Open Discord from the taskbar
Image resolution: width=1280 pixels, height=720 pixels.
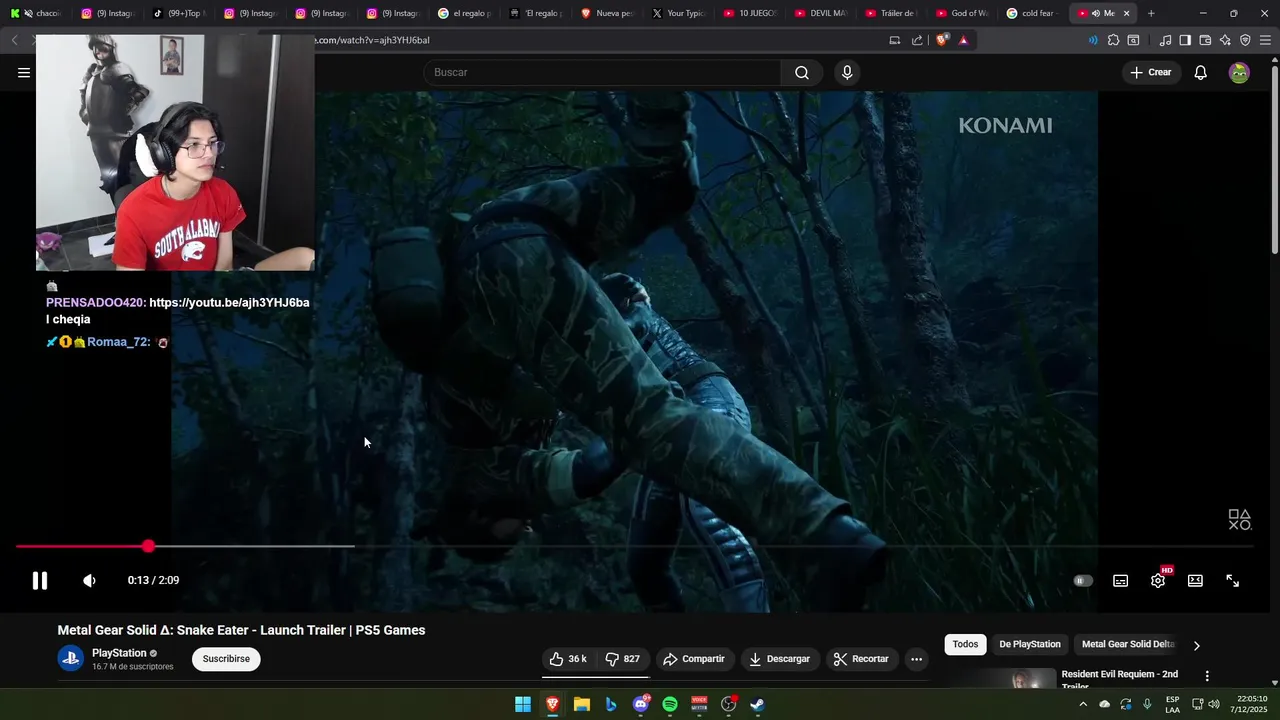(641, 704)
